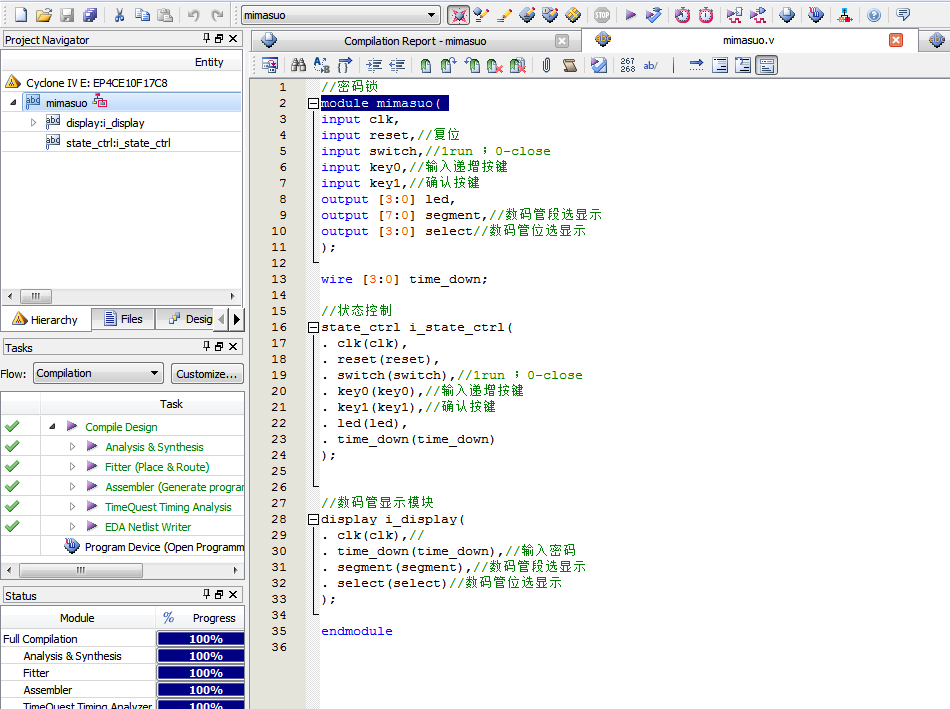Toggle line numbers display icon
This screenshot has width=950, height=709.
pyautogui.click(x=628, y=65)
